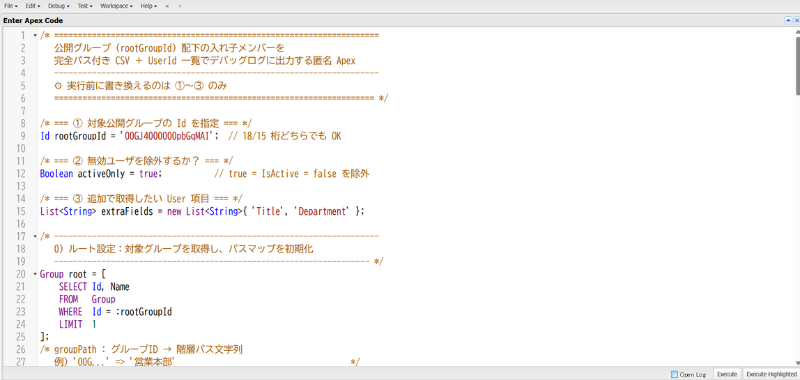Go forward with the > arrow
The height and width of the screenshot is (380, 800).
[x=179, y=6]
